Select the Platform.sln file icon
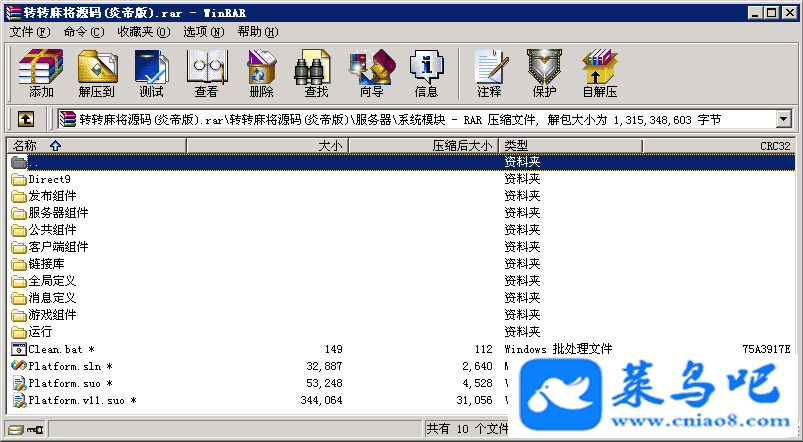The width and height of the screenshot is (803, 442). (x=19, y=366)
